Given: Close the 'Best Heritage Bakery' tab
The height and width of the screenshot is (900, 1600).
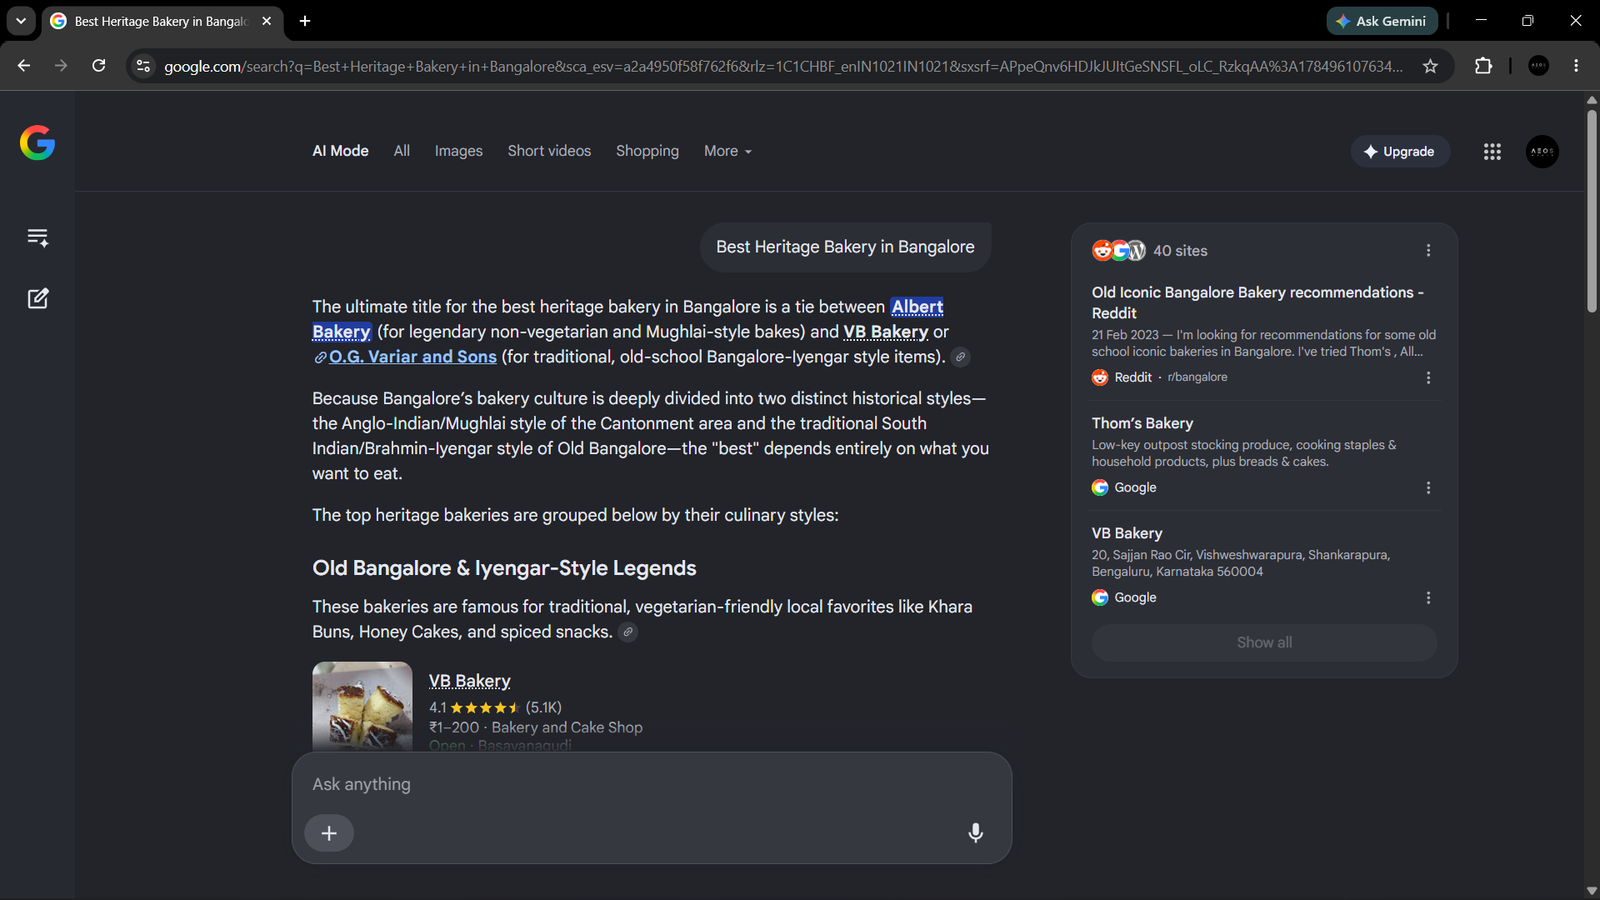Looking at the screenshot, I should point(266,21).
